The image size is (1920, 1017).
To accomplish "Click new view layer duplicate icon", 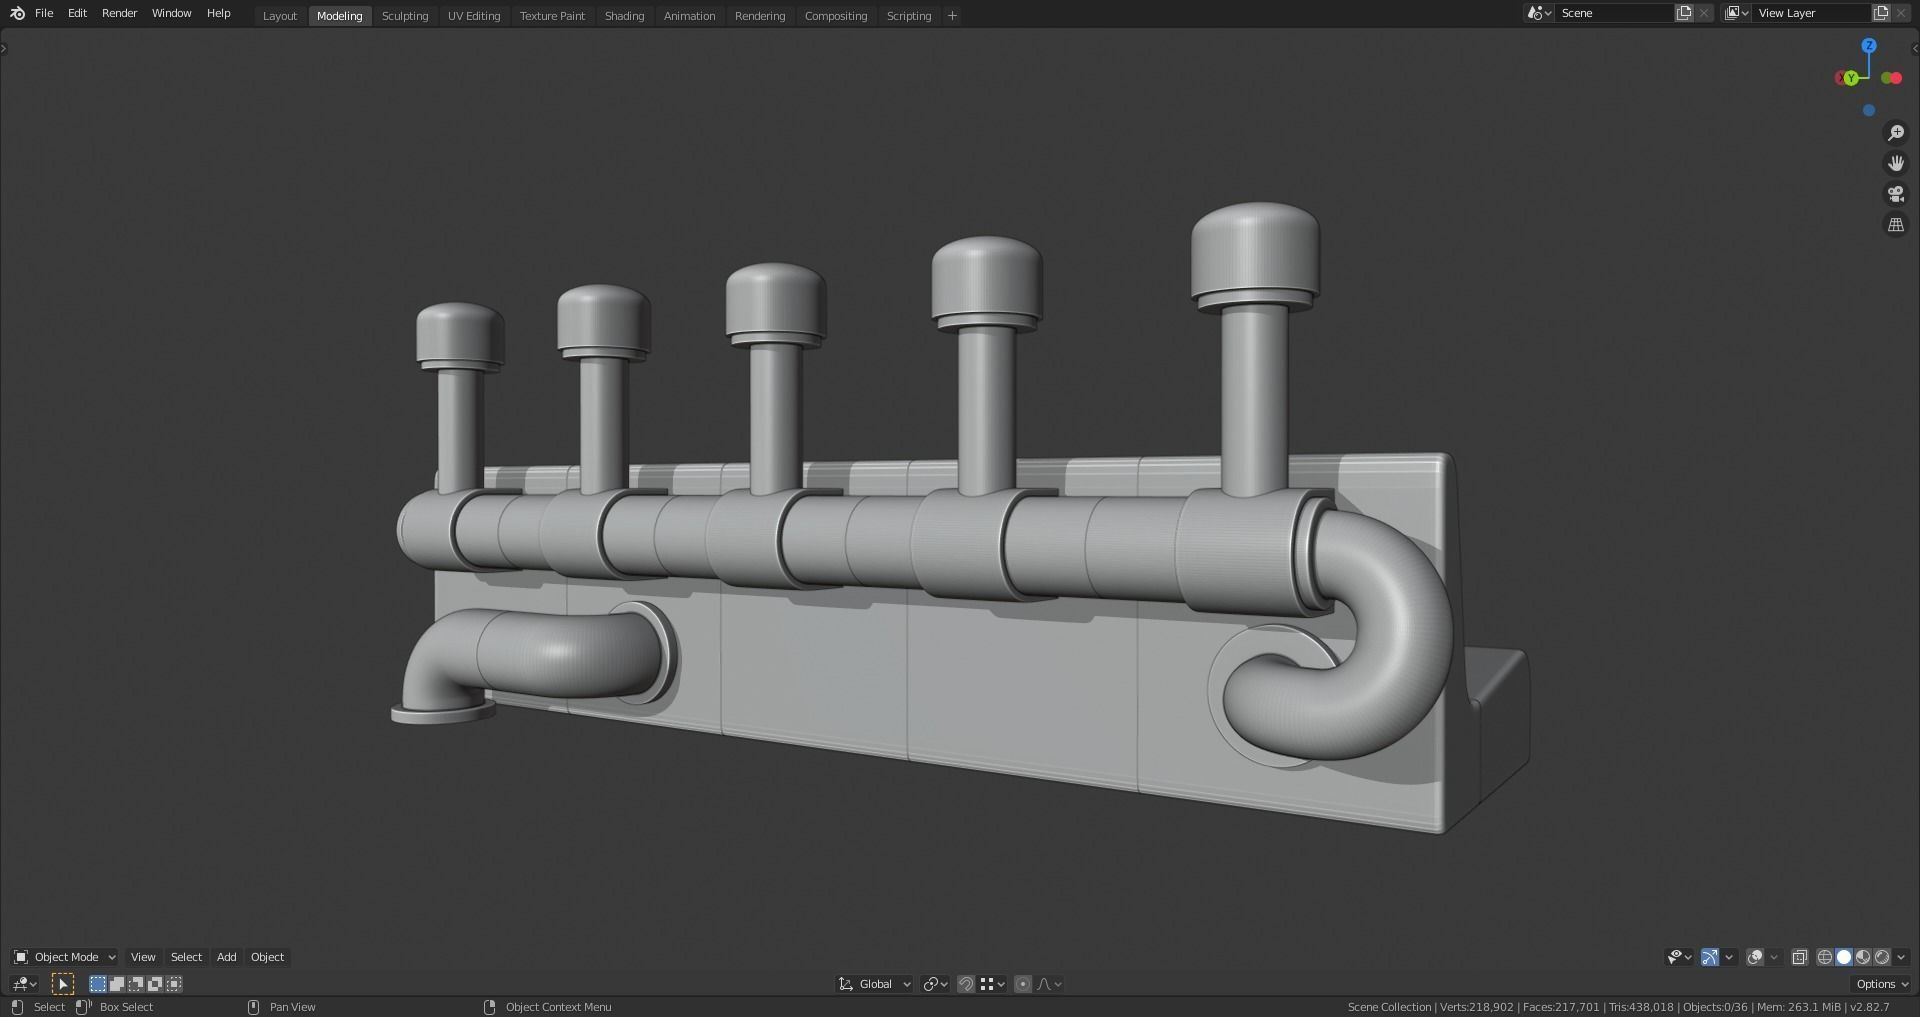I will pos(1881,13).
